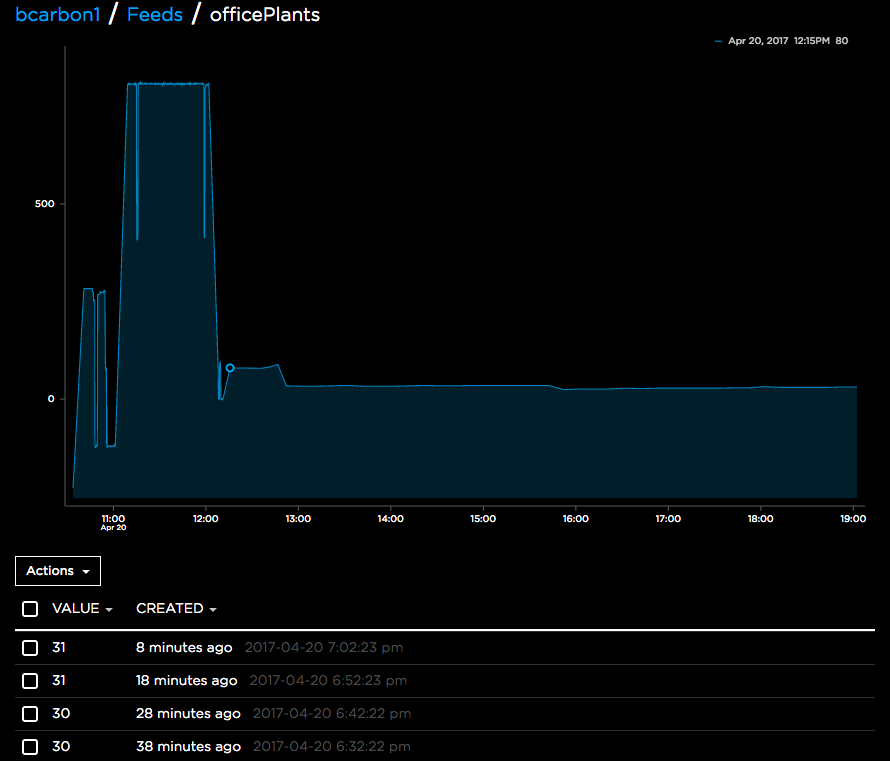Select the checkbox for 6:52:23 pm entry
This screenshot has height=761, width=890.
tap(30, 681)
